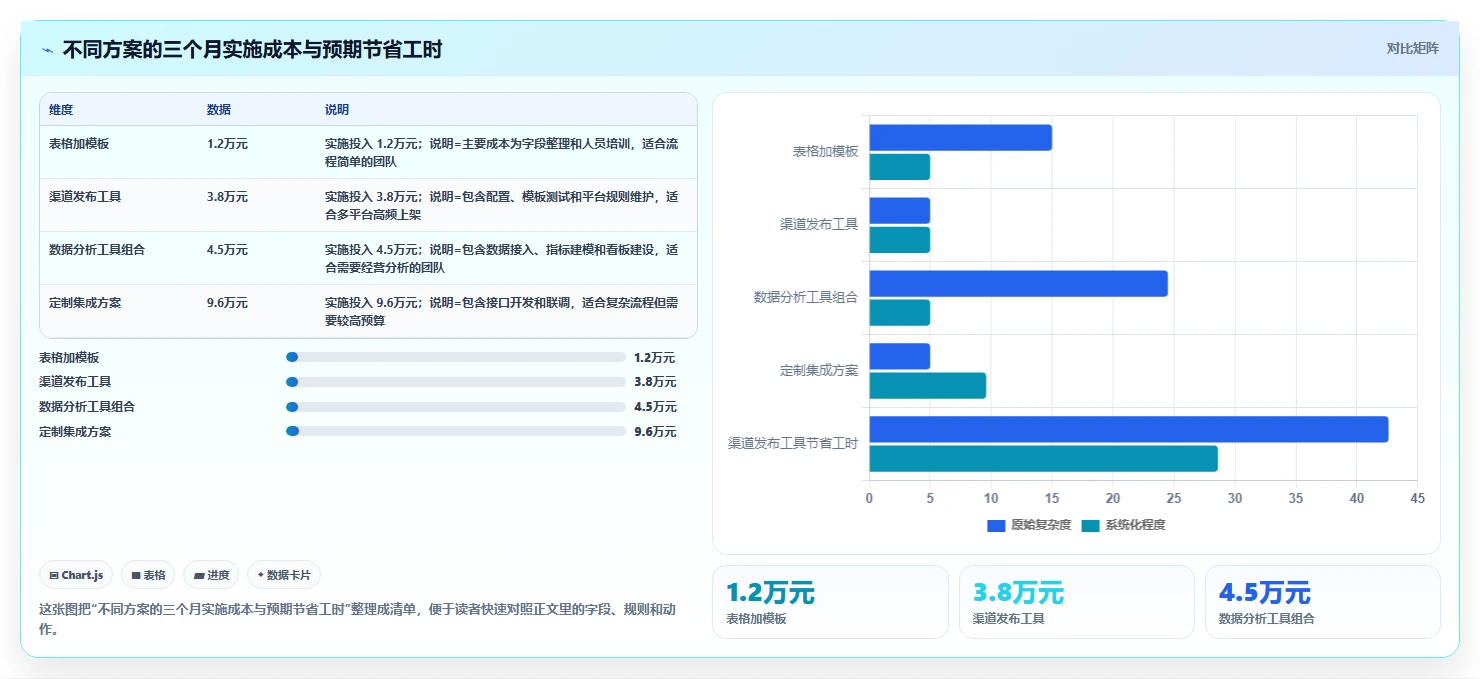Viewport: 1480px width, 679px height.
Task: Click the 1.2万元 table cell
Action: (x=227, y=144)
